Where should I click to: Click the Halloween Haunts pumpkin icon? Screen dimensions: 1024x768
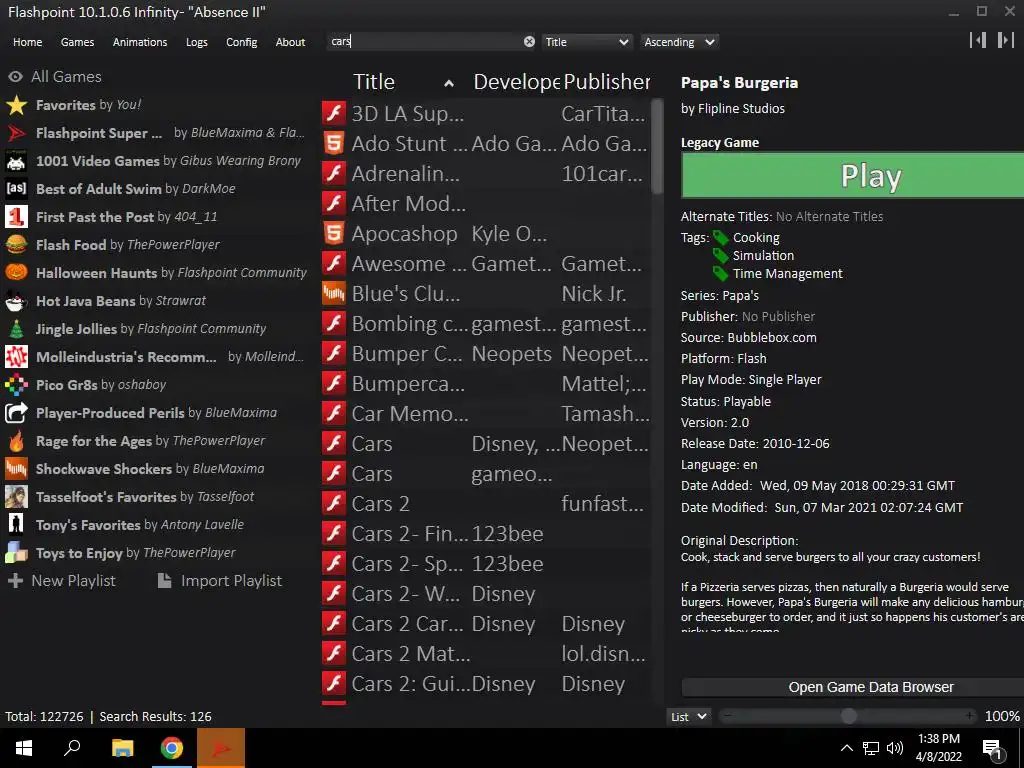click(16, 273)
